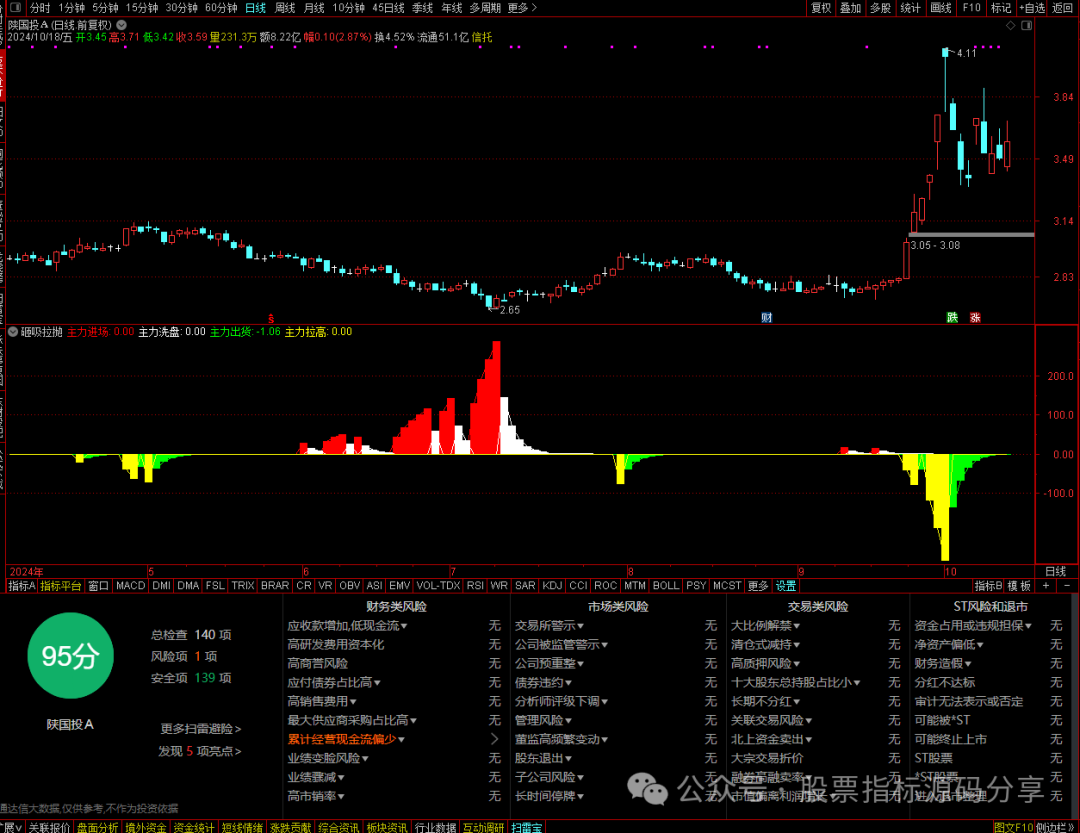
Task: Expand the 交易所警示 risk item
Action: [549, 626]
